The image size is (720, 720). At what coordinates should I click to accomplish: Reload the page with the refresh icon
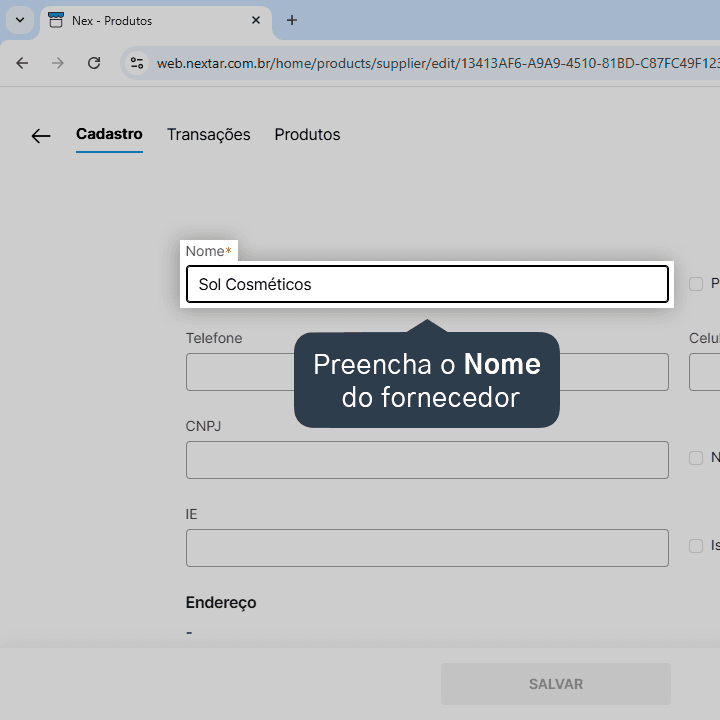pos(94,63)
